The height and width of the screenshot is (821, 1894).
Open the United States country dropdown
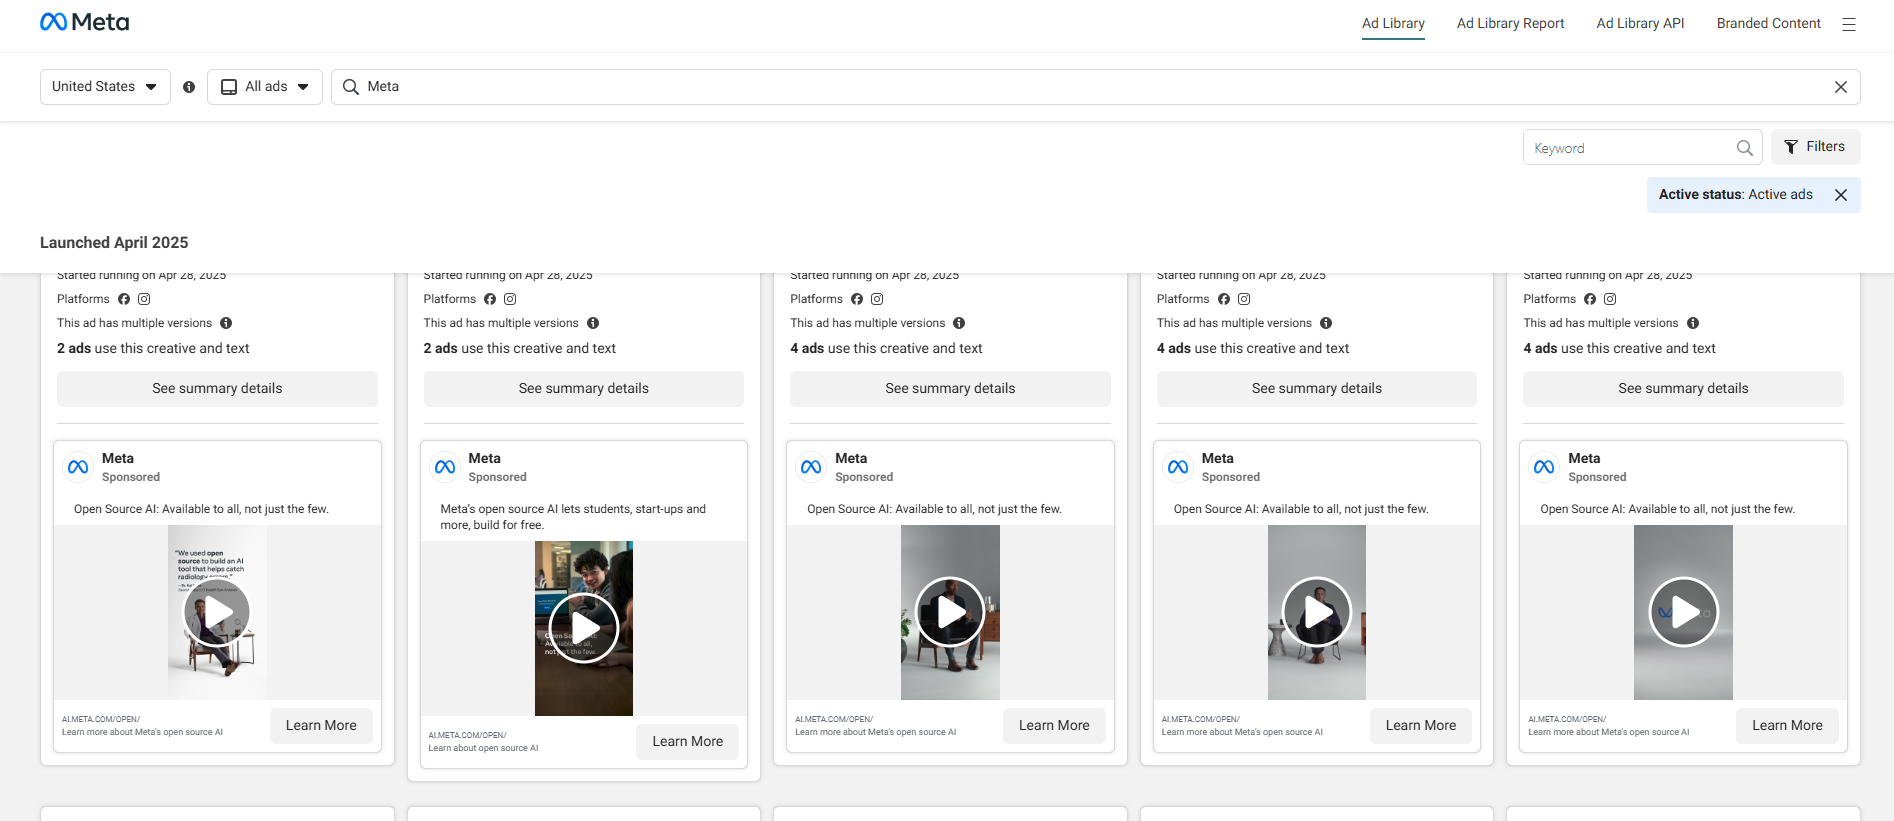pyautogui.click(x=105, y=87)
